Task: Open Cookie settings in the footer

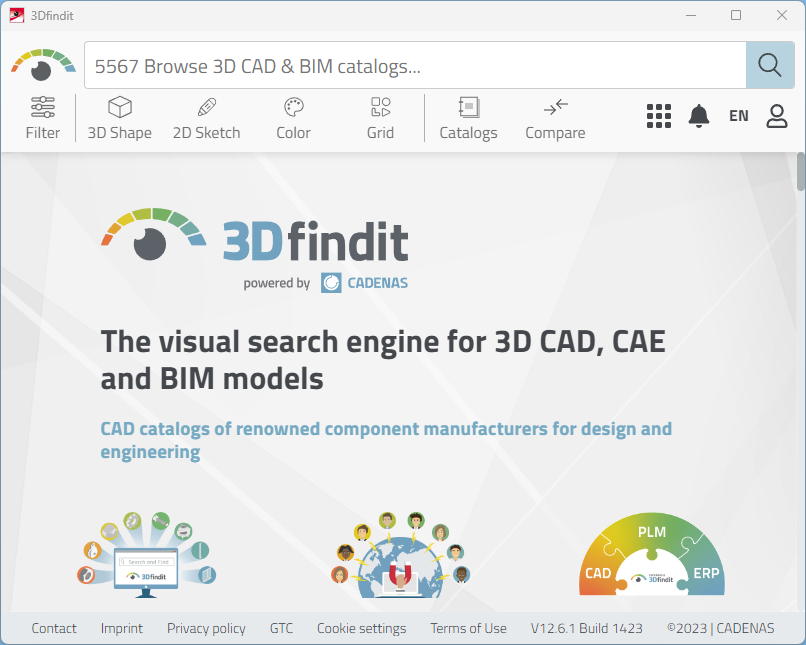Action: click(361, 628)
